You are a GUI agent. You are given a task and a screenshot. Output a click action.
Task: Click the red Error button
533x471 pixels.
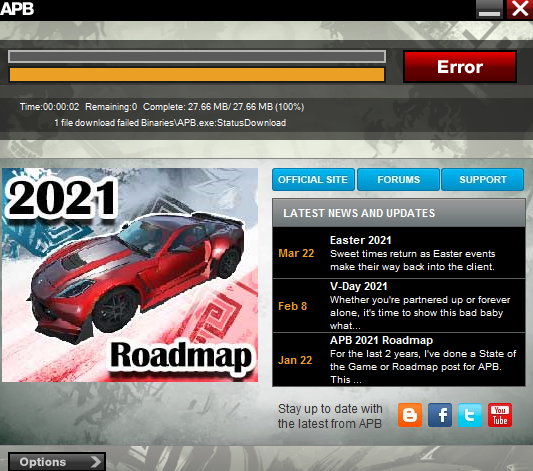(x=460, y=67)
